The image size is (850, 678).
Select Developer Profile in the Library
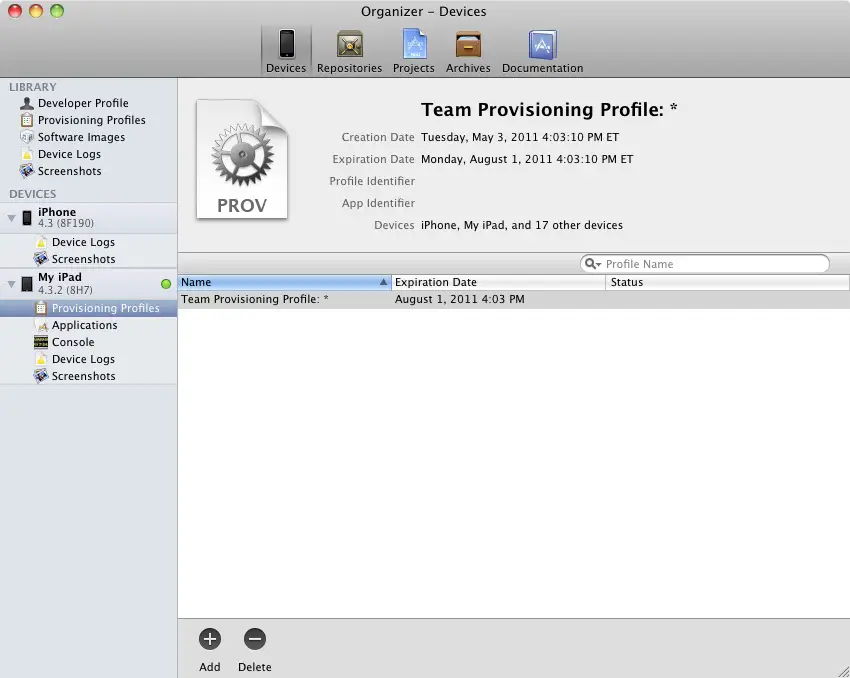tap(82, 103)
